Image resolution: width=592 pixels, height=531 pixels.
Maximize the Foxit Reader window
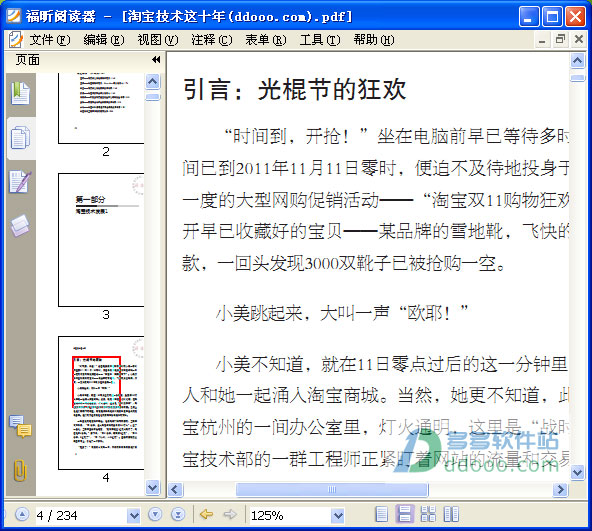tap(552, 16)
